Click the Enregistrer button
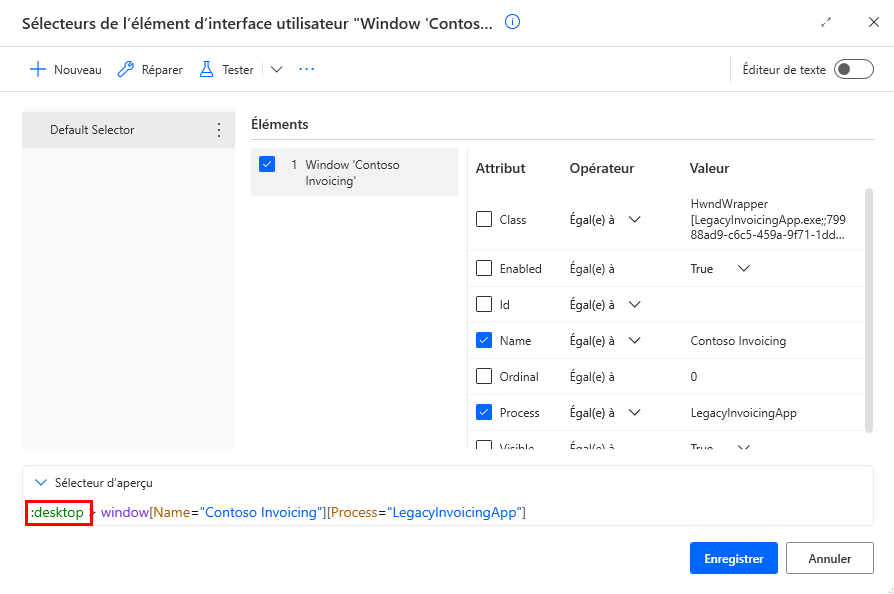The width and height of the screenshot is (894, 594). tap(733, 559)
